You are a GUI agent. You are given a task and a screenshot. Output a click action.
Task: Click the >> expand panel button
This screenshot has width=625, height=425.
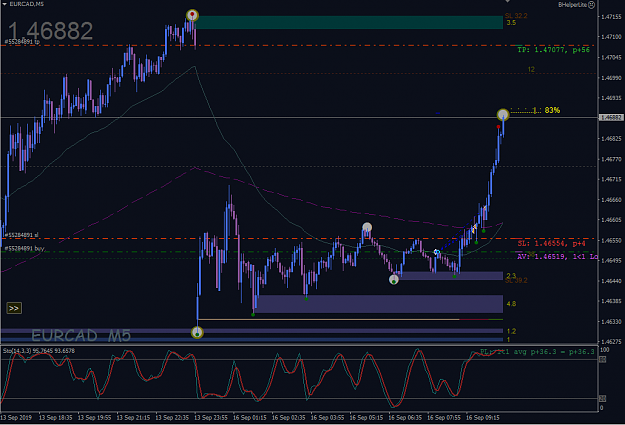tap(14, 308)
